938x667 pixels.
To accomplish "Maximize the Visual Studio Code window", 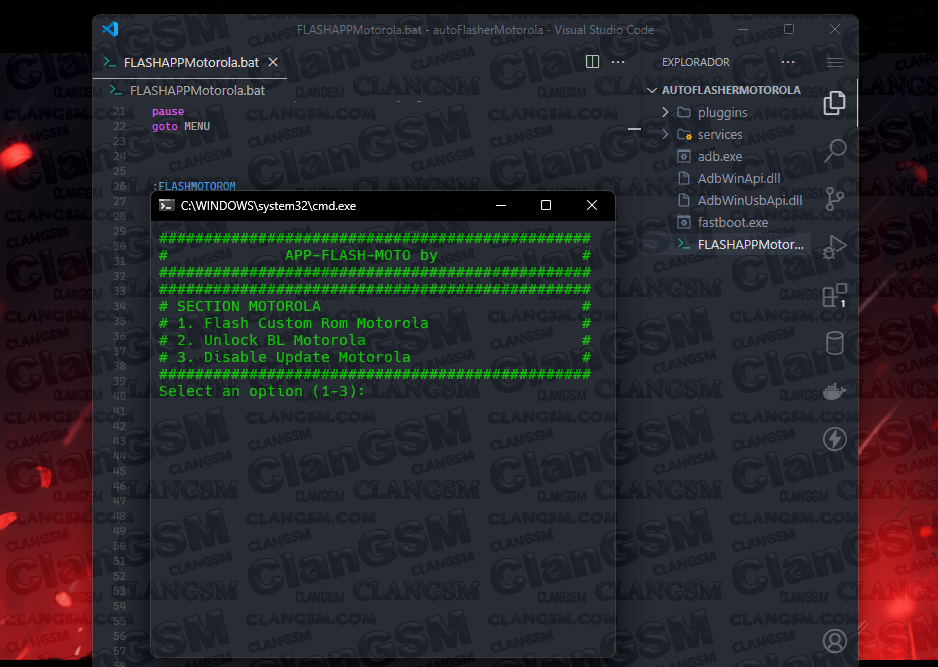I will tap(789, 29).
